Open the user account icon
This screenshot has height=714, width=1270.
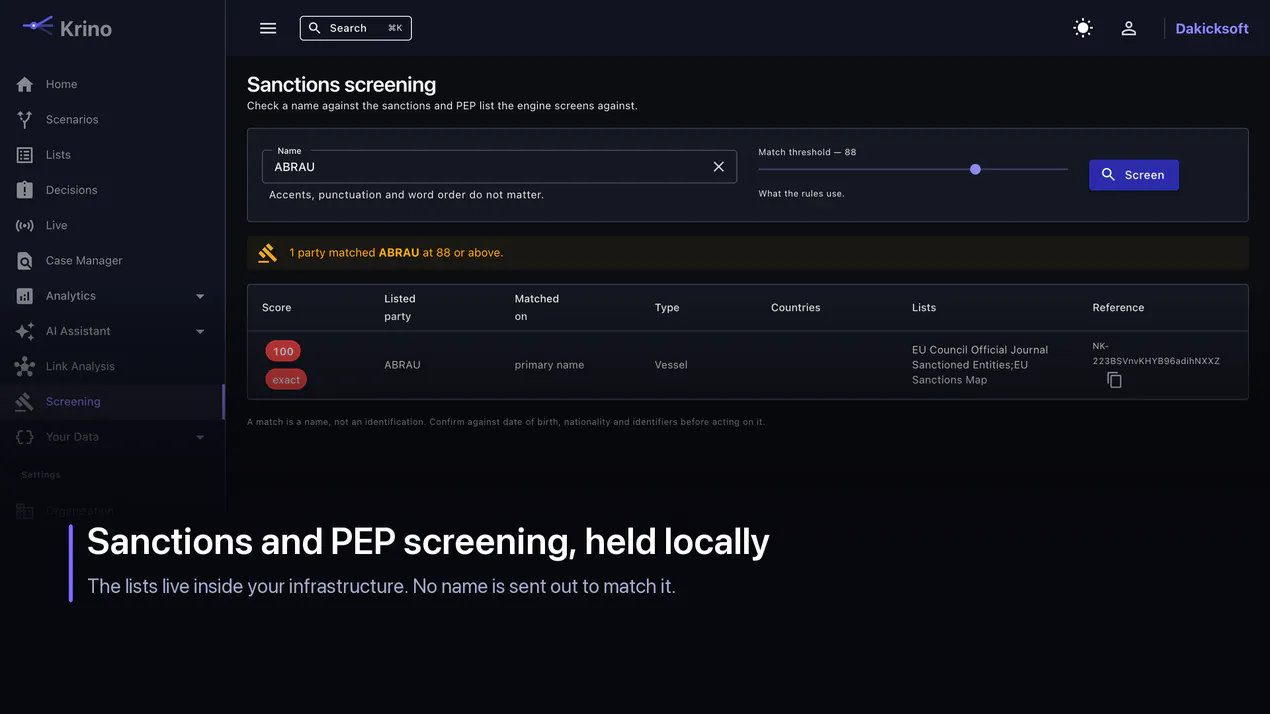pos(1129,28)
